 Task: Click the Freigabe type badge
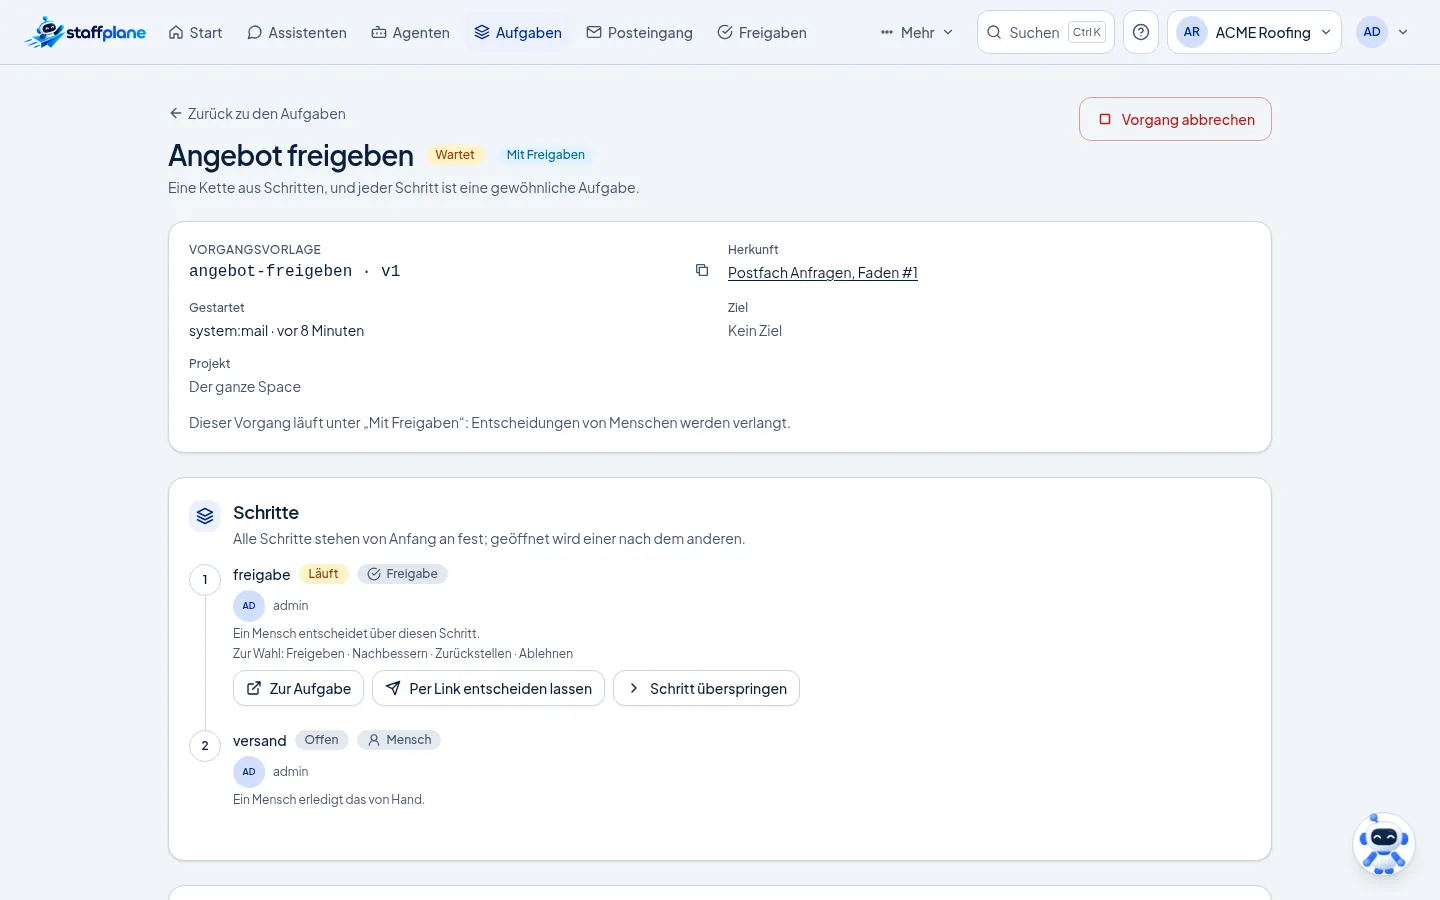tap(402, 574)
